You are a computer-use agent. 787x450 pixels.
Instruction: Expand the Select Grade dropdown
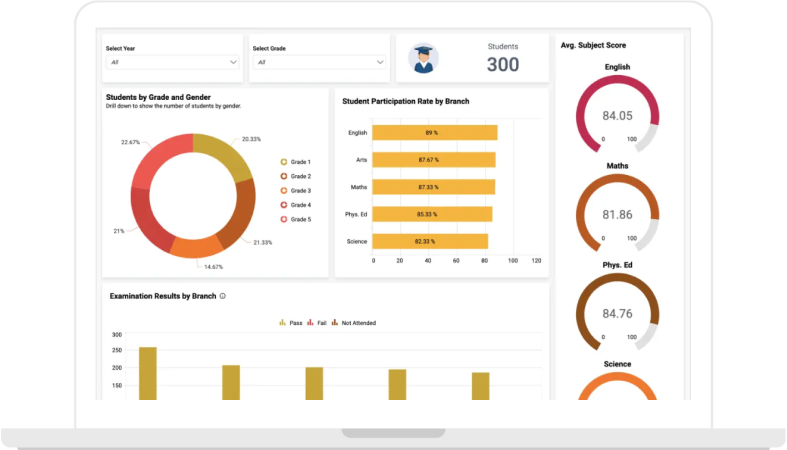click(x=319, y=62)
